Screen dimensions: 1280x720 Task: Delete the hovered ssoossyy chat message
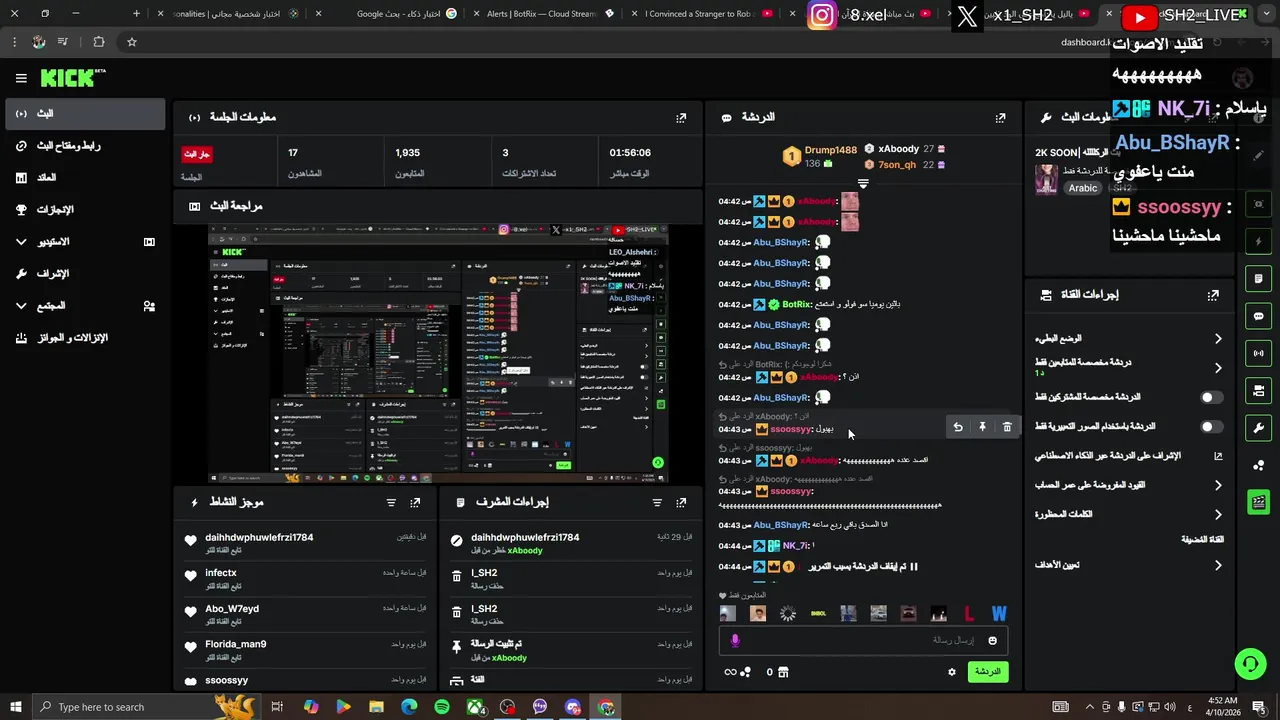coord(1007,427)
